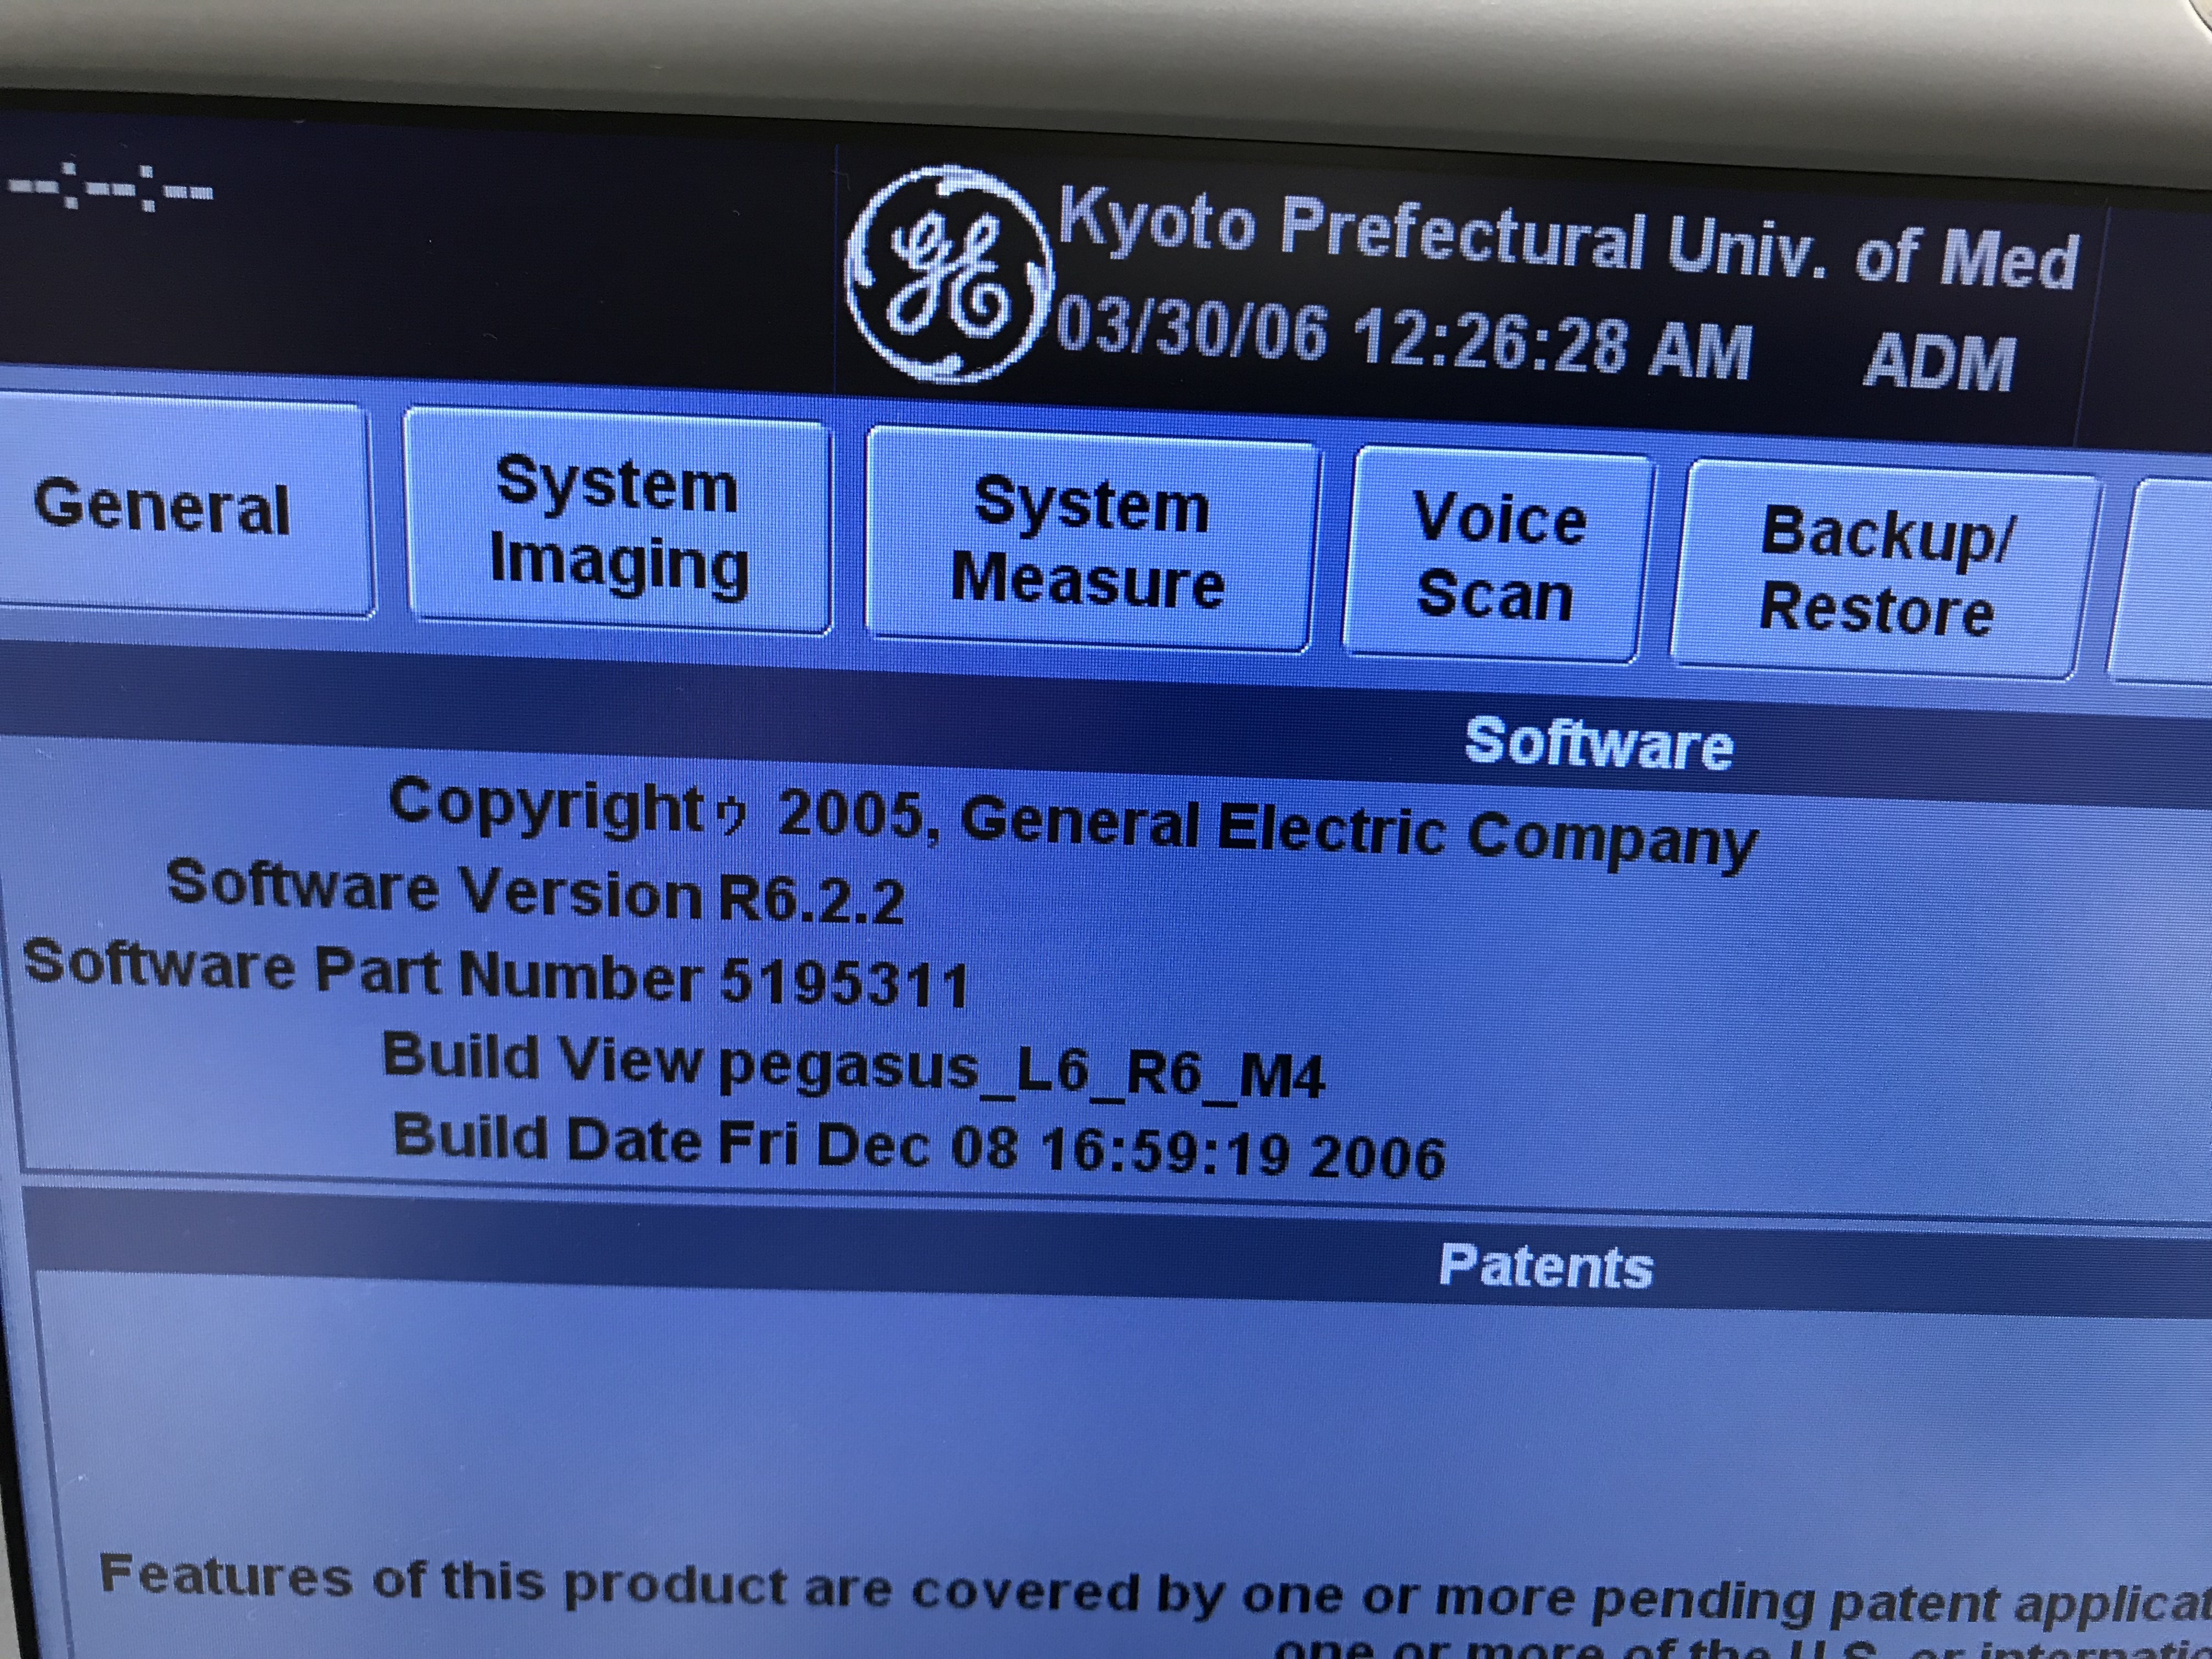The width and height of the screenshot is (2212, 1659).
Task: Click the Patents section header
Action: point(1546,1266)
